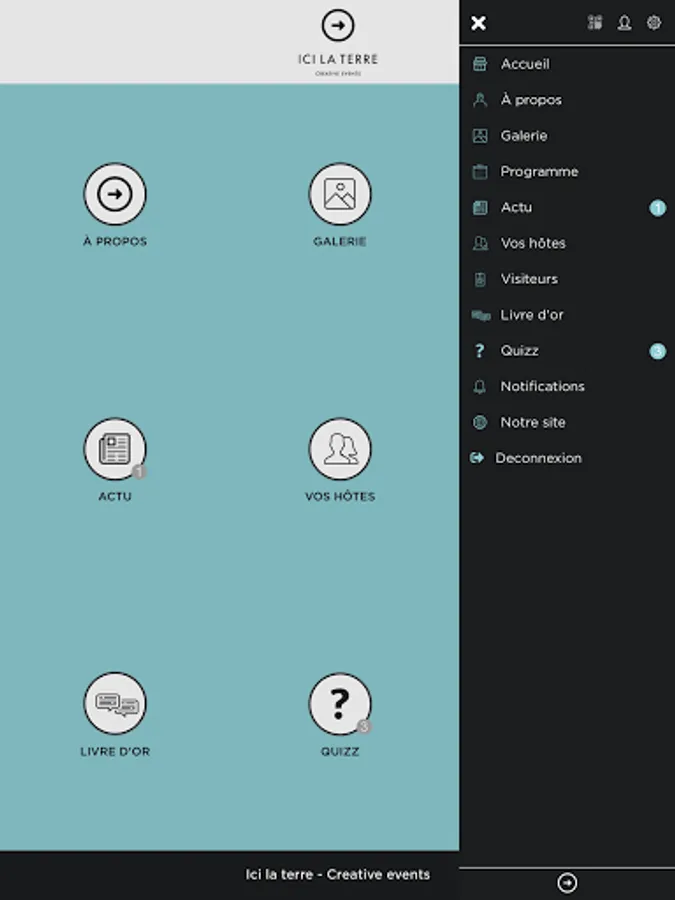Click the arrow logo at menu bottom
The image size is (675, 900).
coord(567,882)
